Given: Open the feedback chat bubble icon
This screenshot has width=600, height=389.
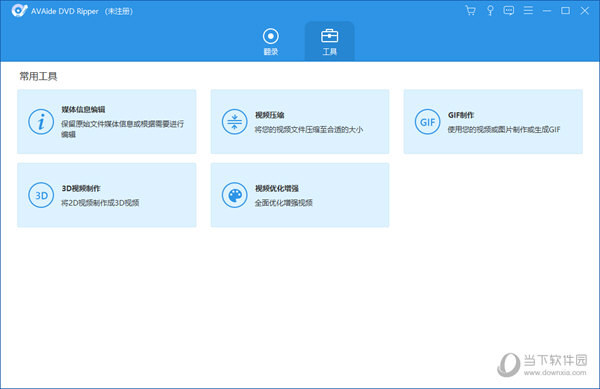Looking at the screenshot, I should pos(509,10).
